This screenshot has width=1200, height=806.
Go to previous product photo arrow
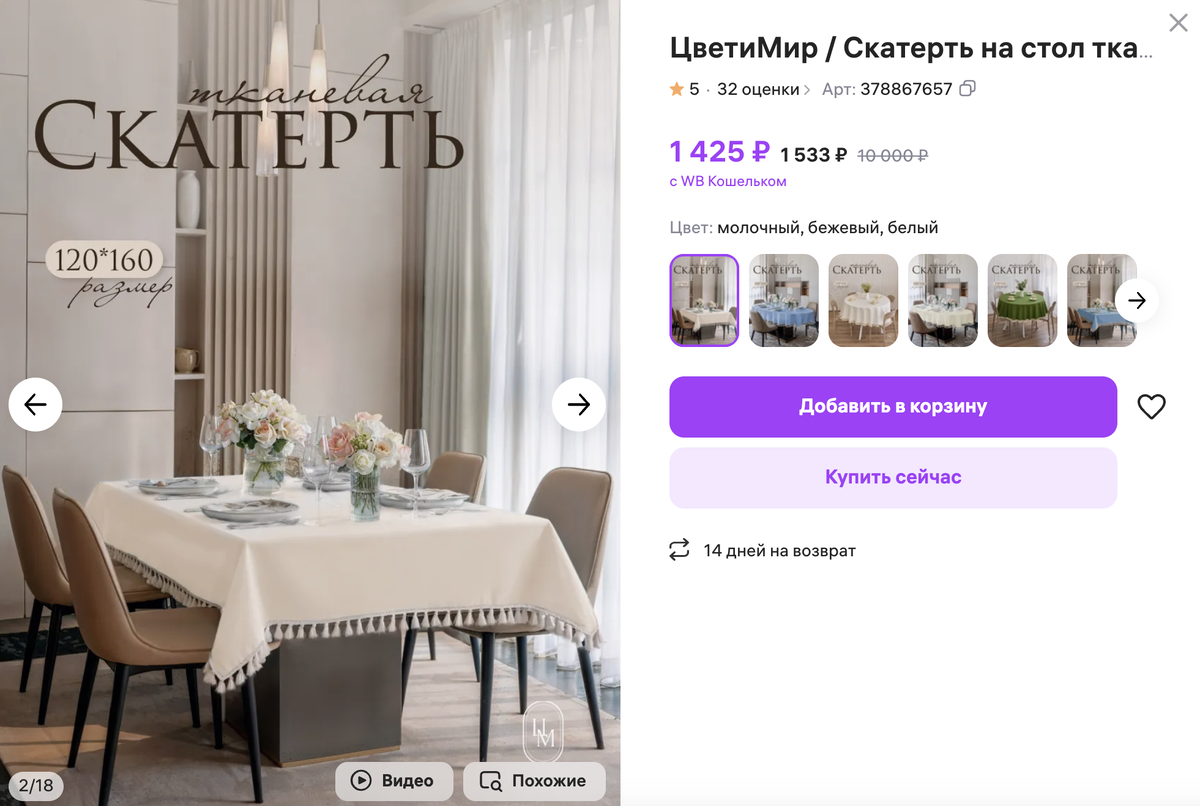click(35, 404)
